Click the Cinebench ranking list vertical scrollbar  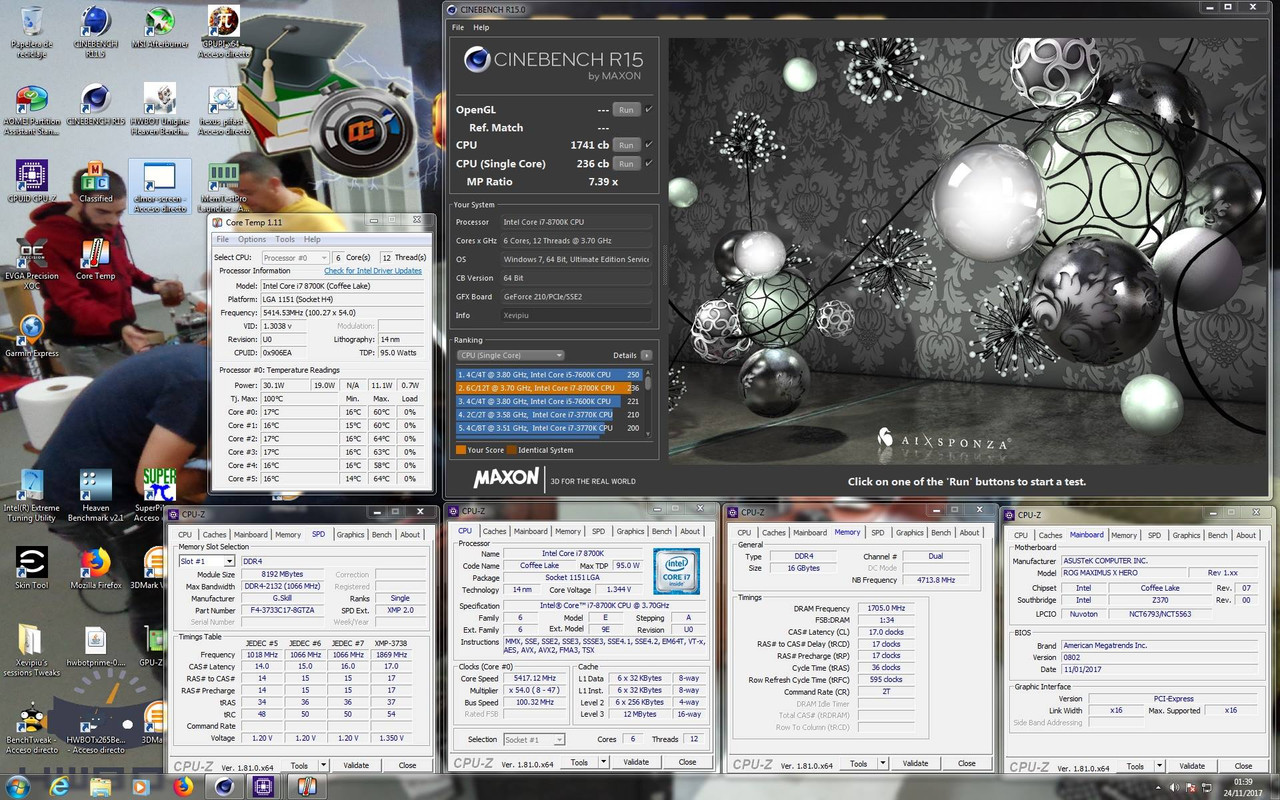pos(648,403)
